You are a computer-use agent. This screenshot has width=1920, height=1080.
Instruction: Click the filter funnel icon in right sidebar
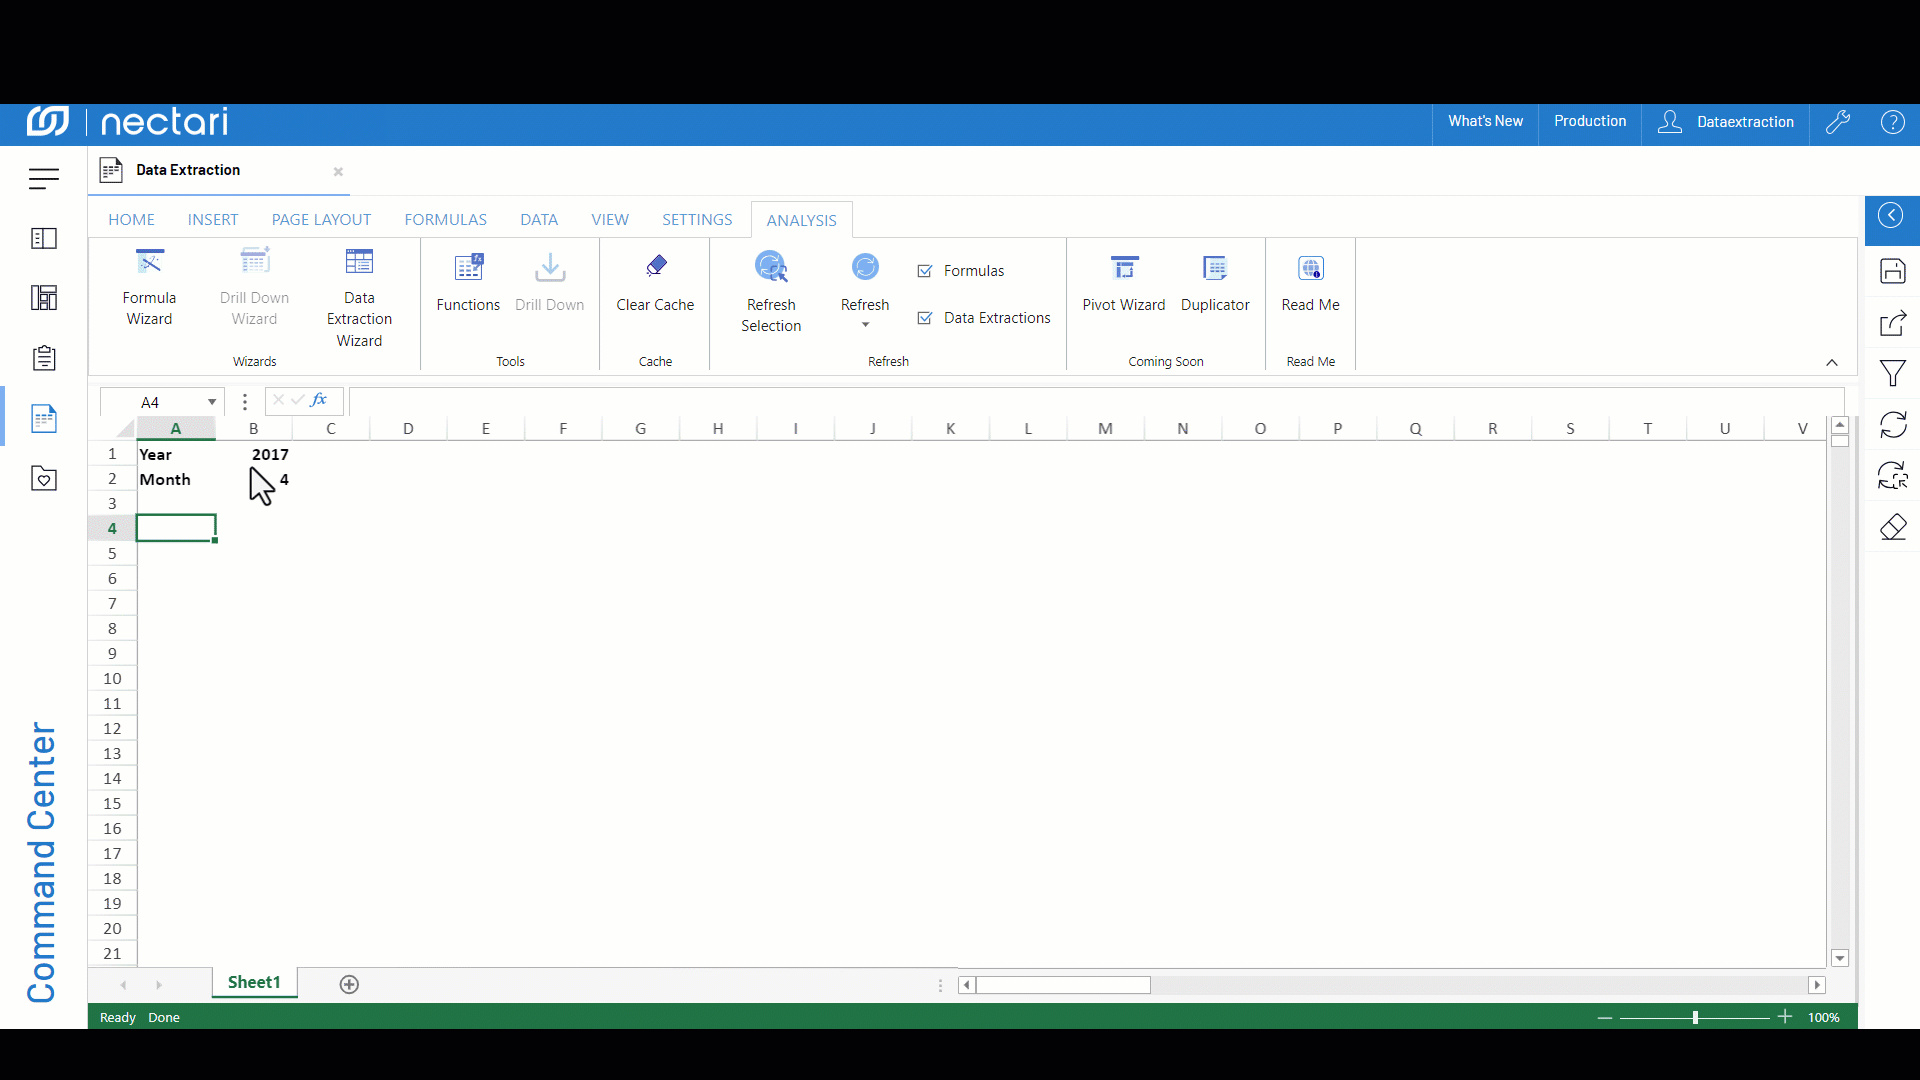[1892, 373]
